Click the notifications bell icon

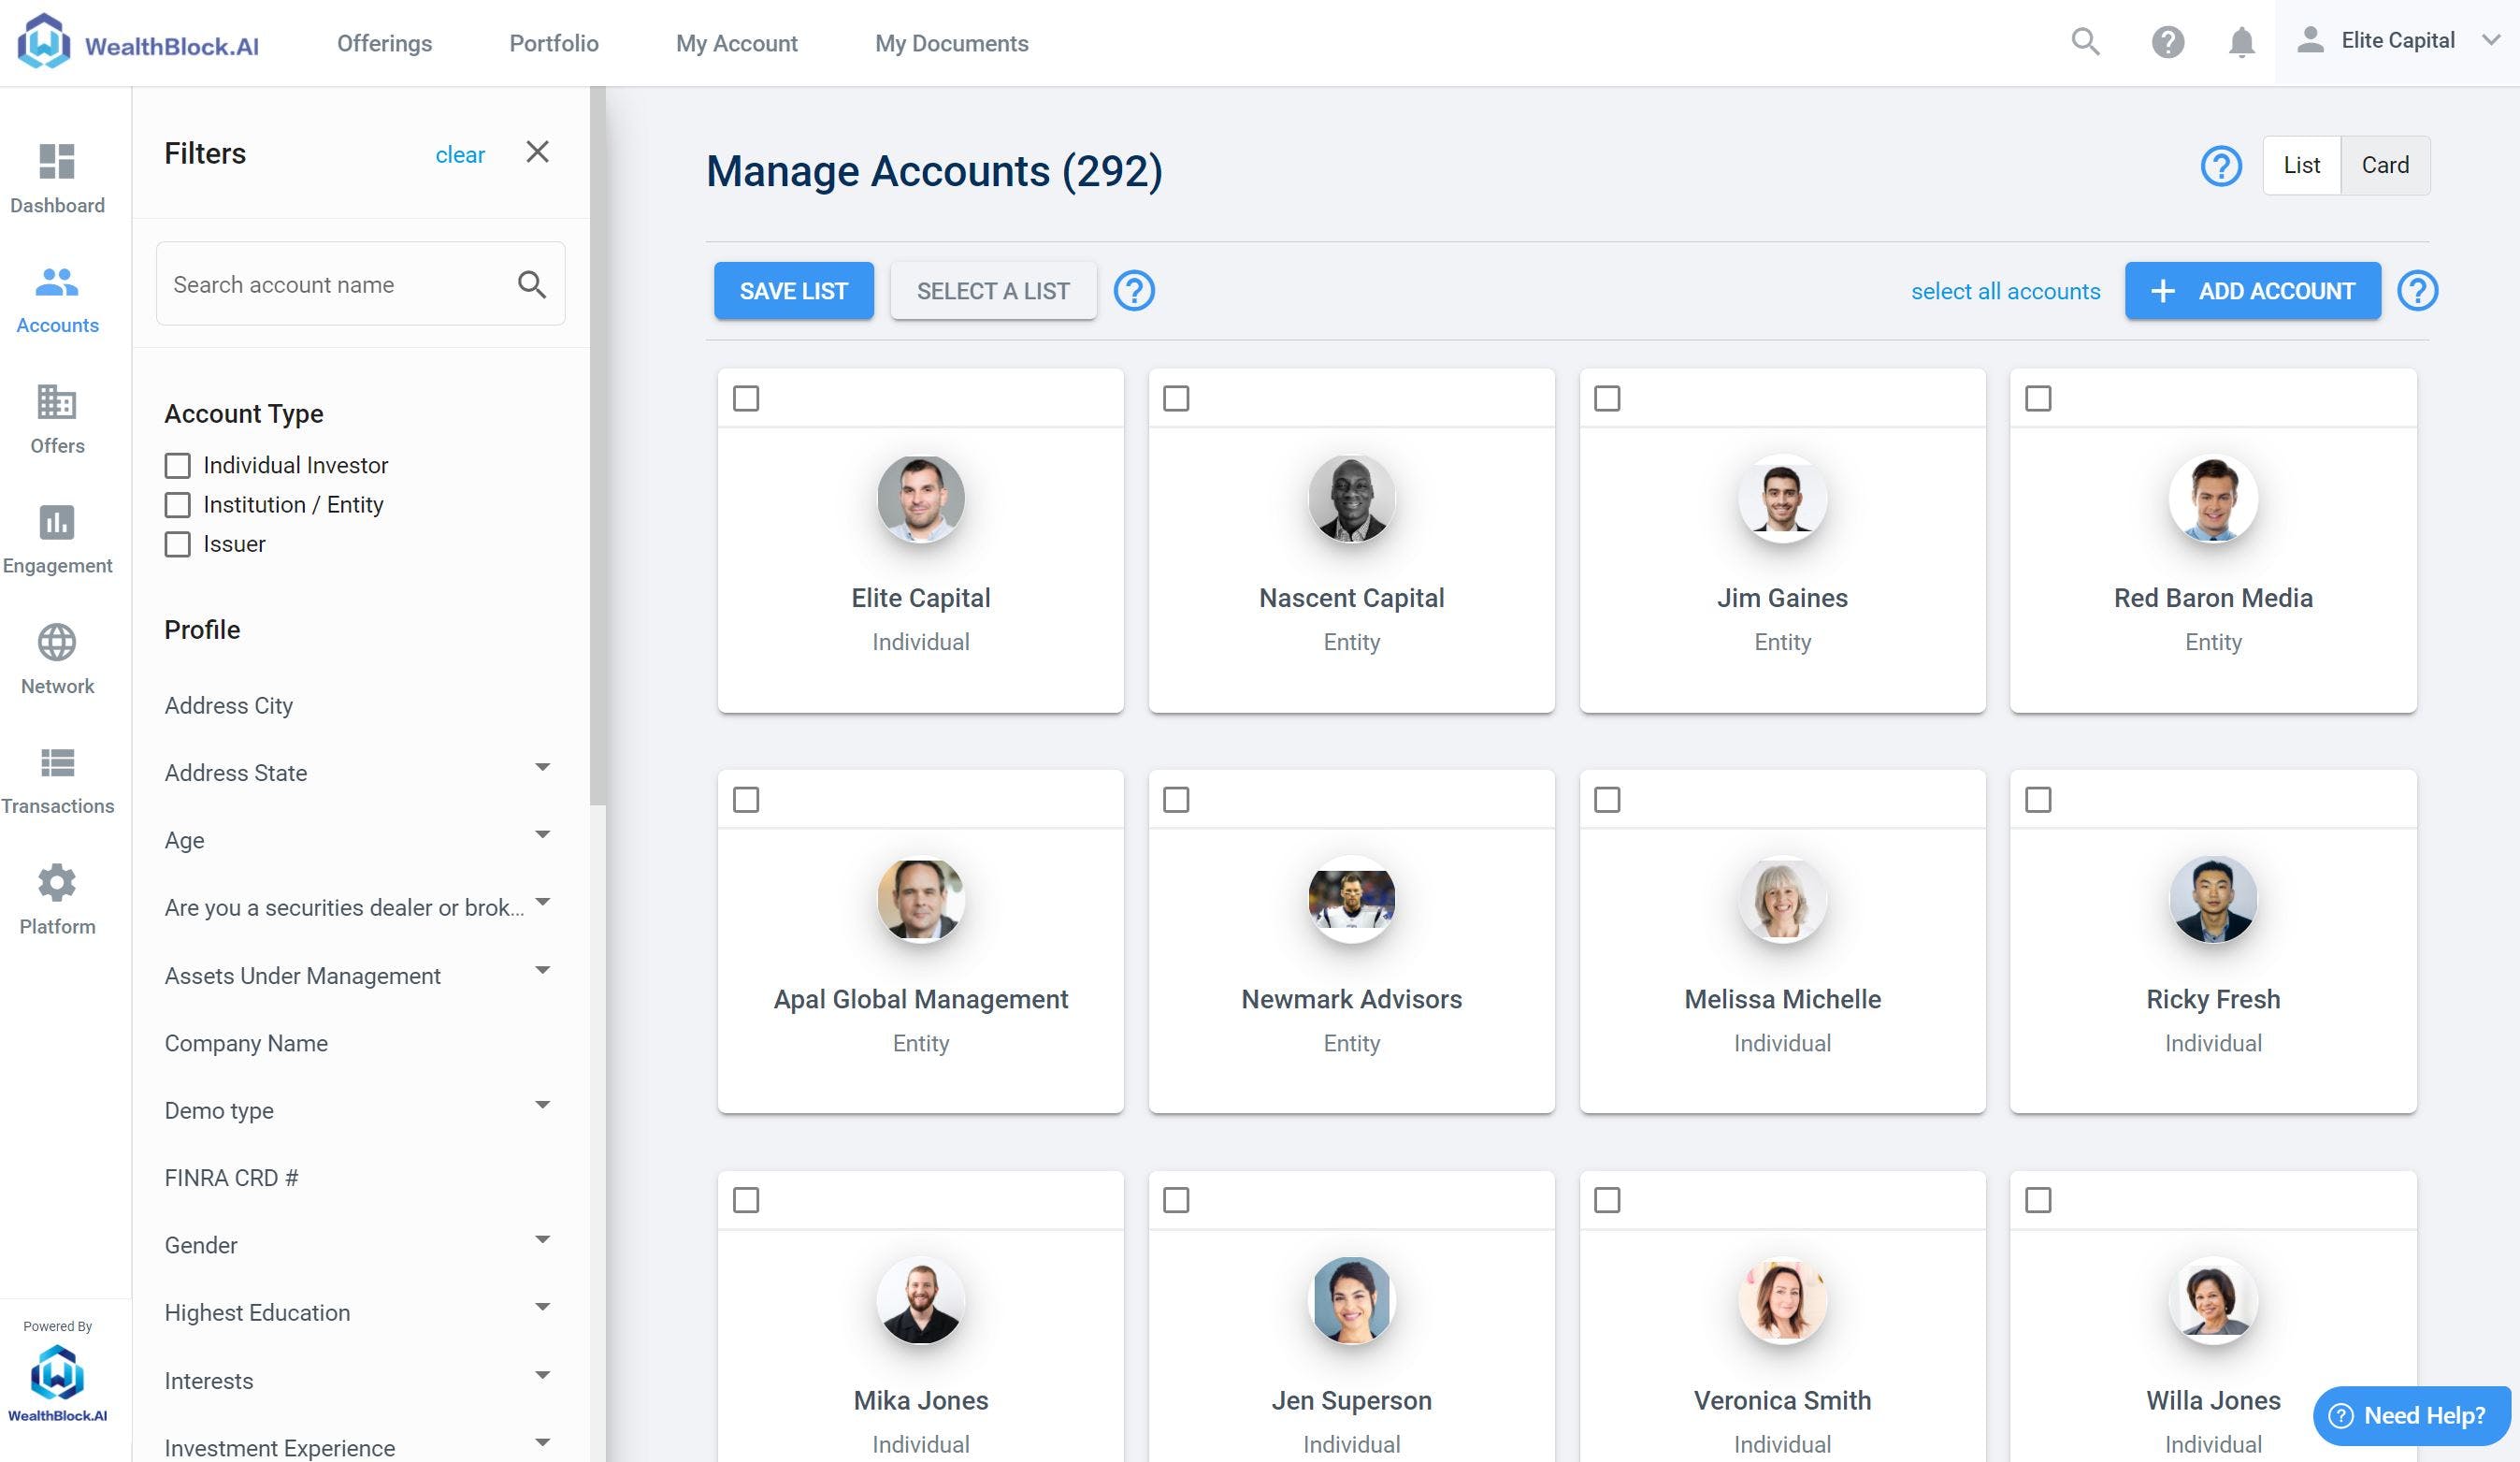pyautogui.click(x=2241, y=42)
